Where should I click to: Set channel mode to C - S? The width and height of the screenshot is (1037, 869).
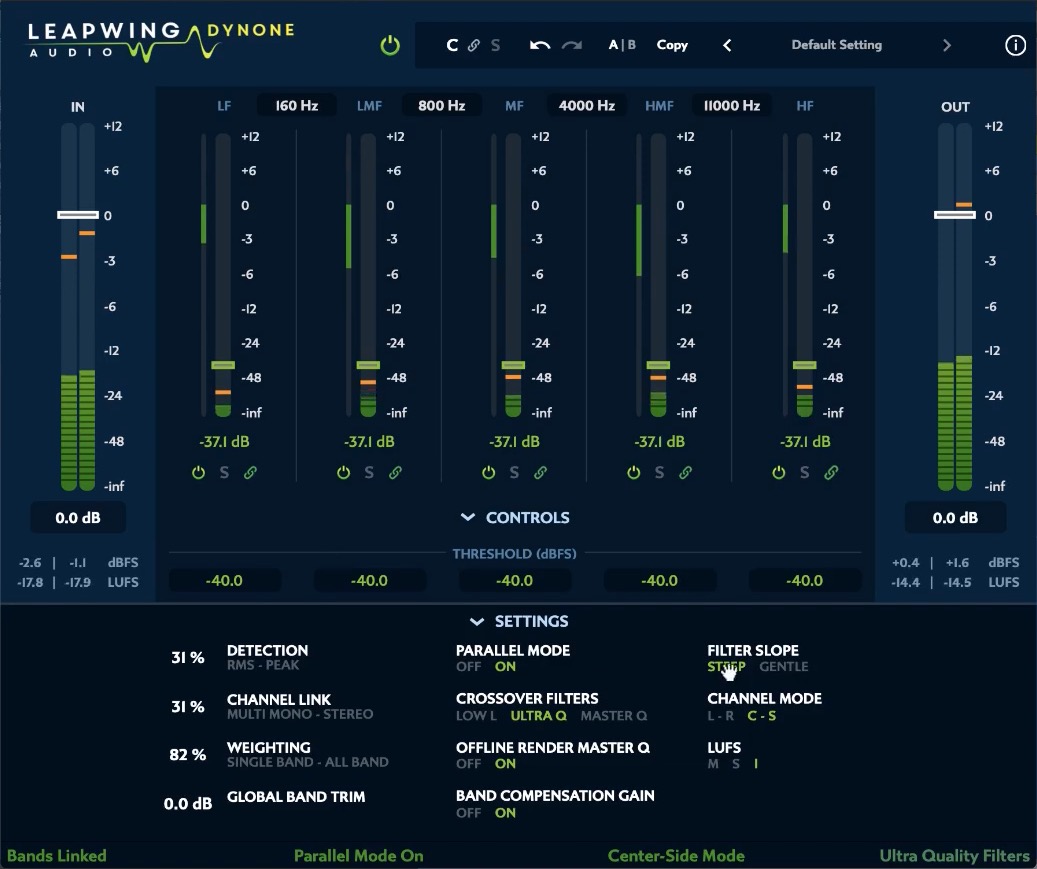(x=762, y=716)
